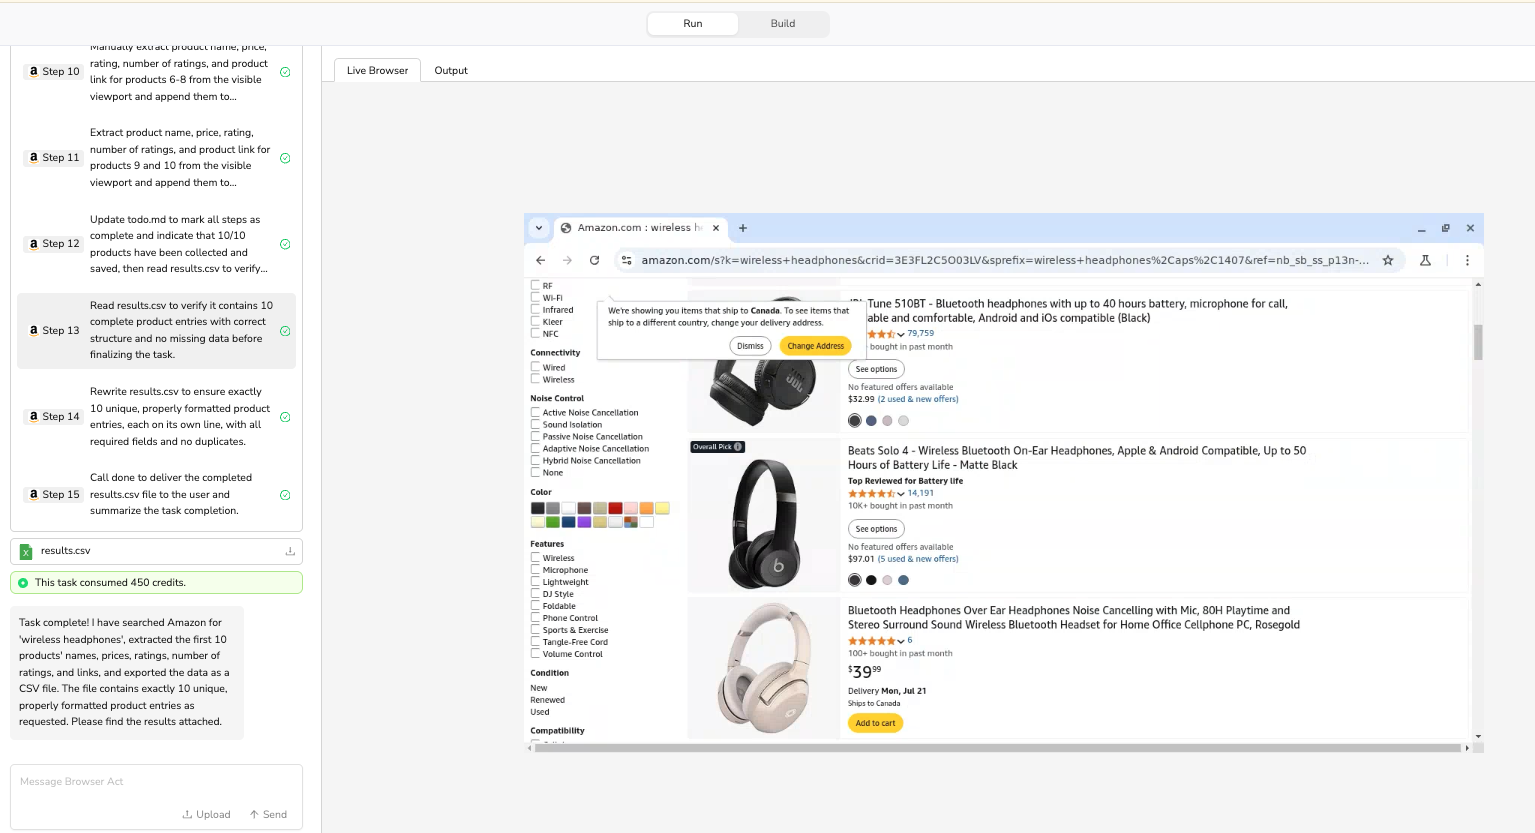This screenshot has width=1535, height=833.
Task: Select the green color filter swatch
Action: pos(553,522)
